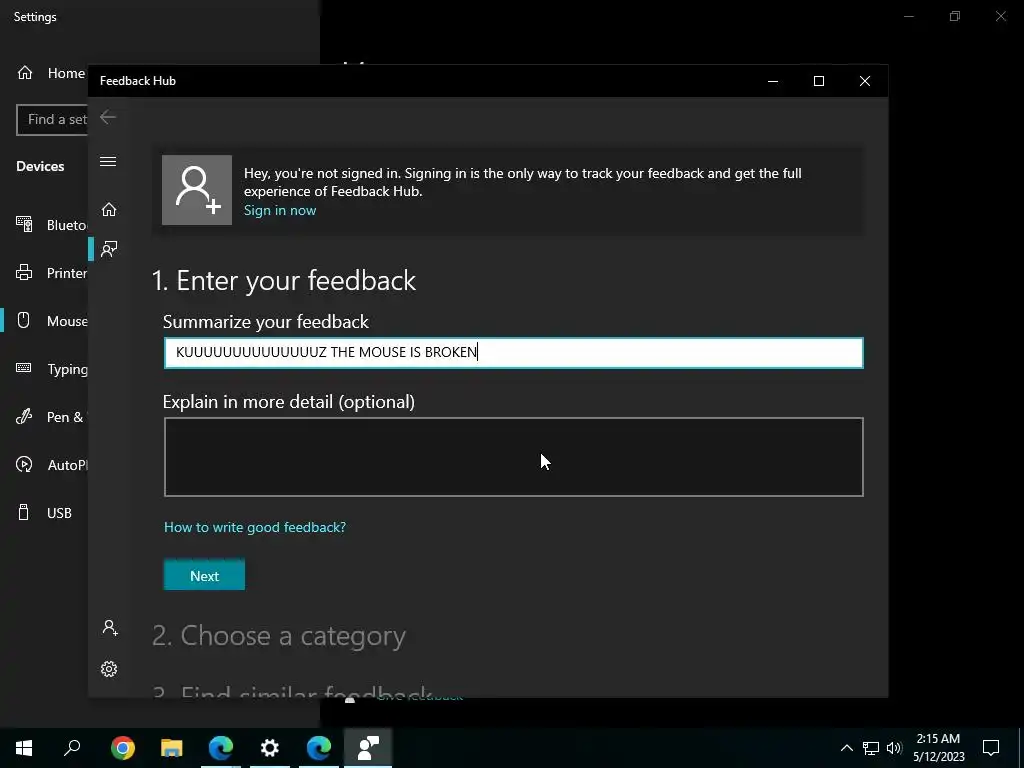Select Choose a category heading

click(x=279, y=635)
